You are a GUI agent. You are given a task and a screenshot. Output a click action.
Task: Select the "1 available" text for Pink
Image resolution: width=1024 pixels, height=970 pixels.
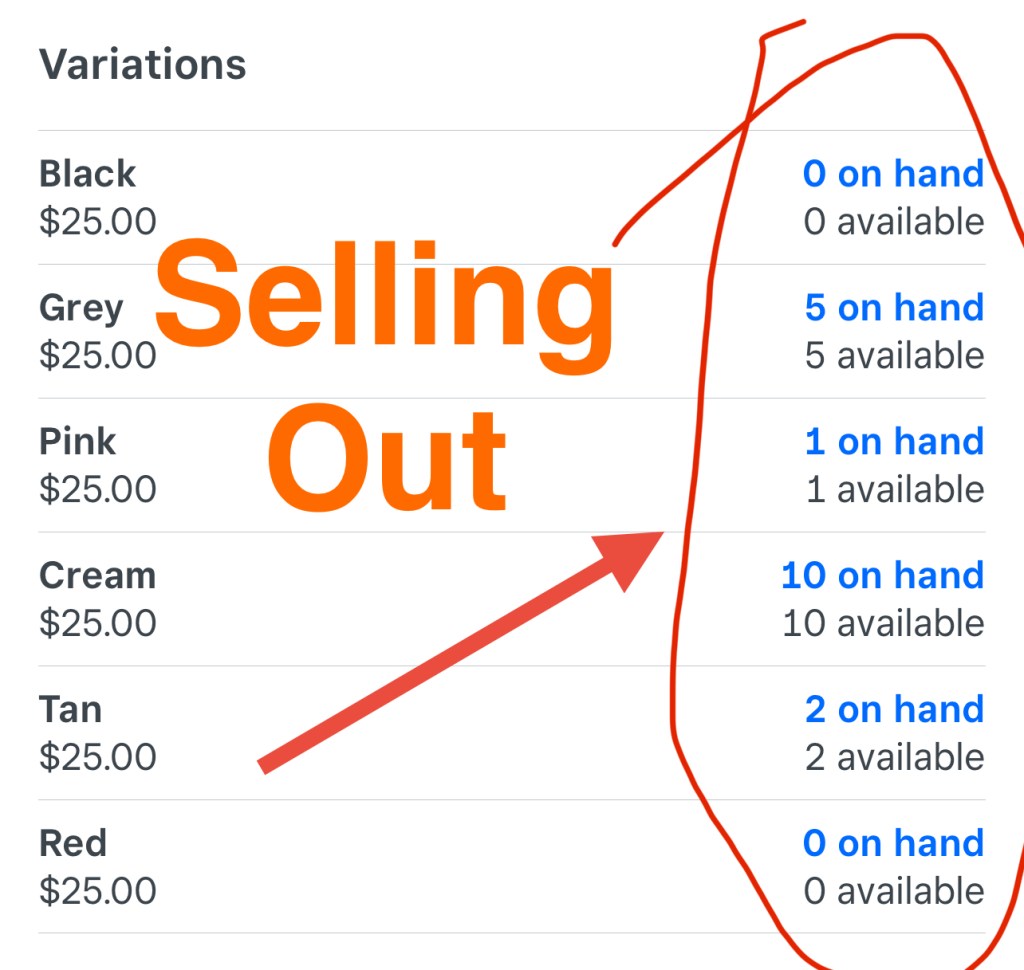tap(894, 490)
